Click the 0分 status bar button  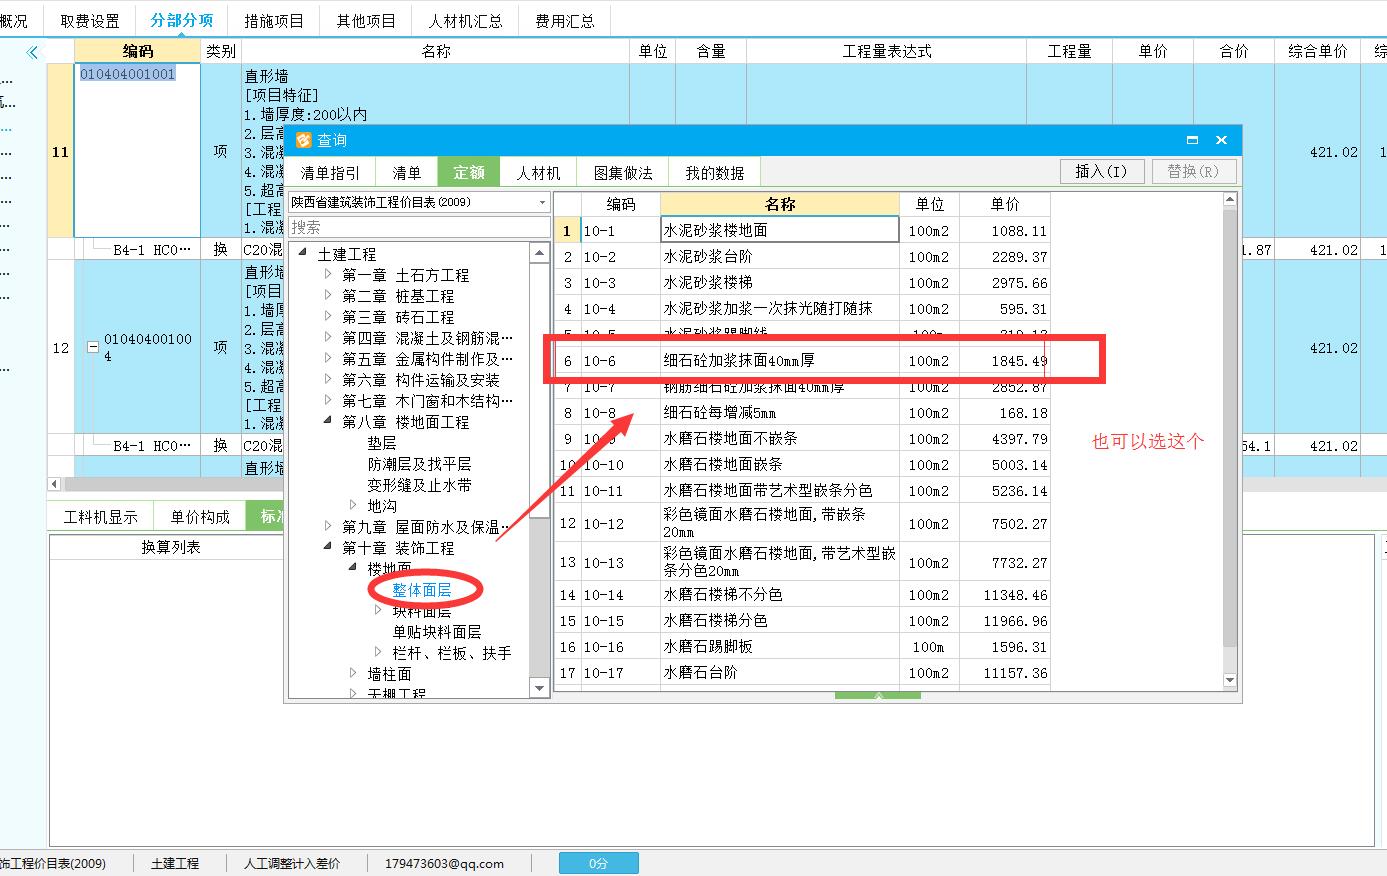coord(598,863)
